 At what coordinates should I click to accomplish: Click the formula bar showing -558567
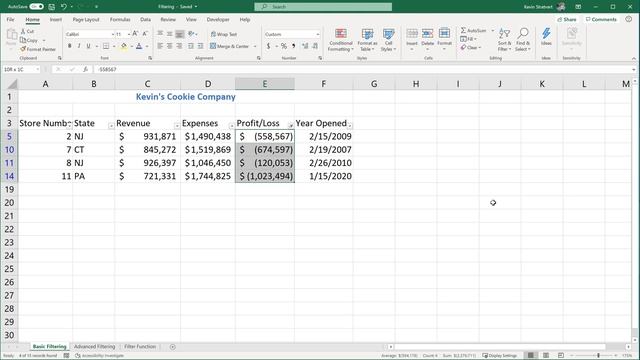(x=363, y=70)
